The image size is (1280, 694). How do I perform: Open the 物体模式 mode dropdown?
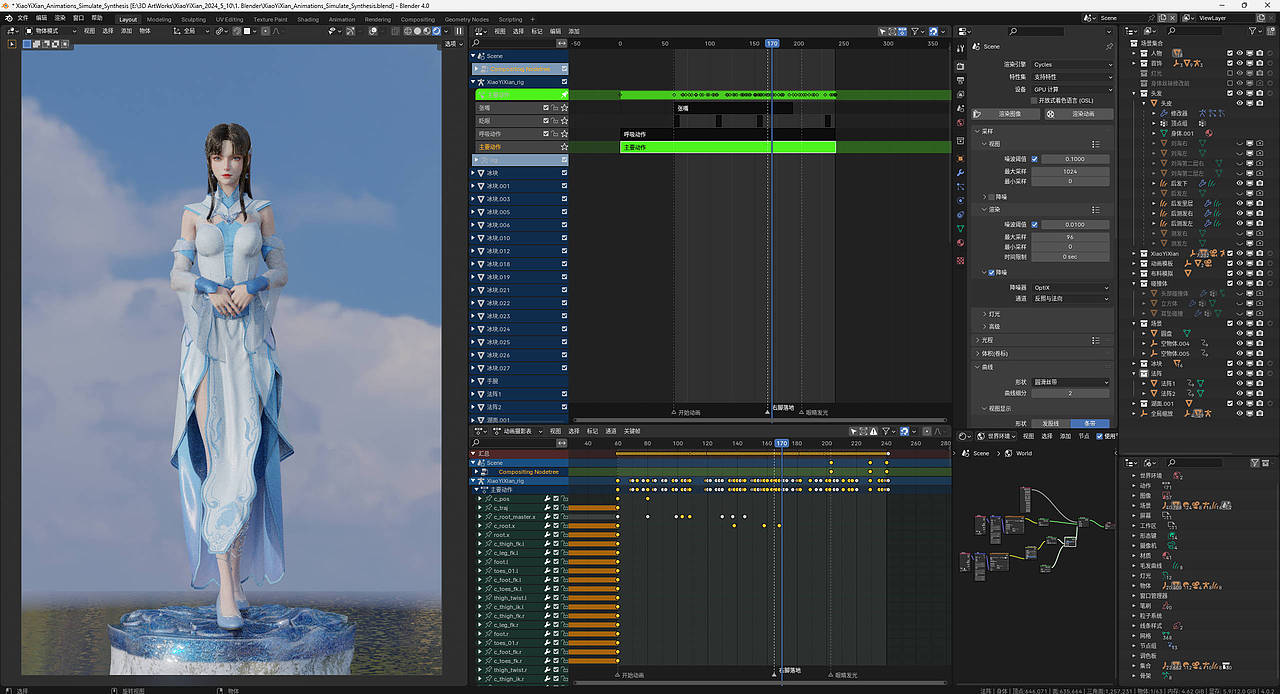(50, 31)
